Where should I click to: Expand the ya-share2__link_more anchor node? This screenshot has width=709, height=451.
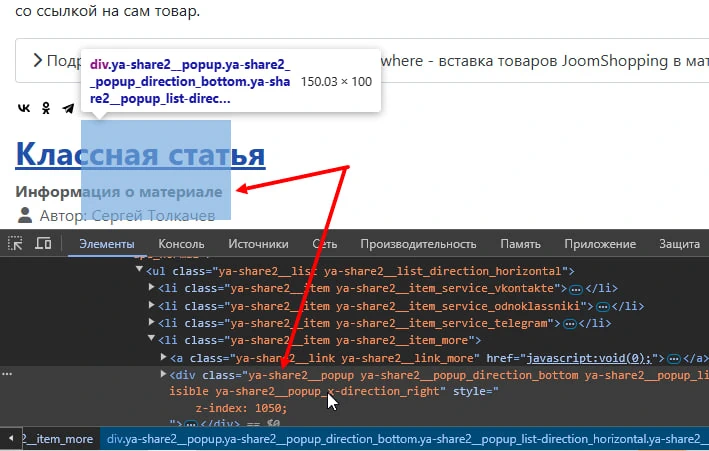tap(164, 357)
